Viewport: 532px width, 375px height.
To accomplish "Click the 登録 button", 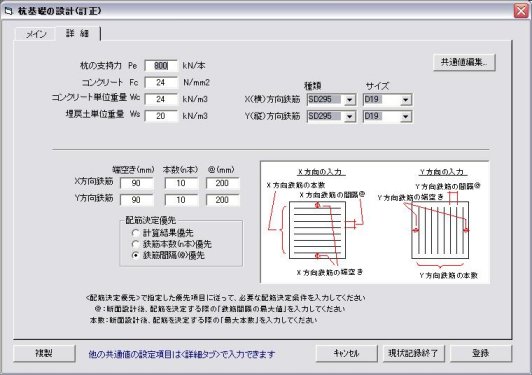I will click(x=481, y=353).
